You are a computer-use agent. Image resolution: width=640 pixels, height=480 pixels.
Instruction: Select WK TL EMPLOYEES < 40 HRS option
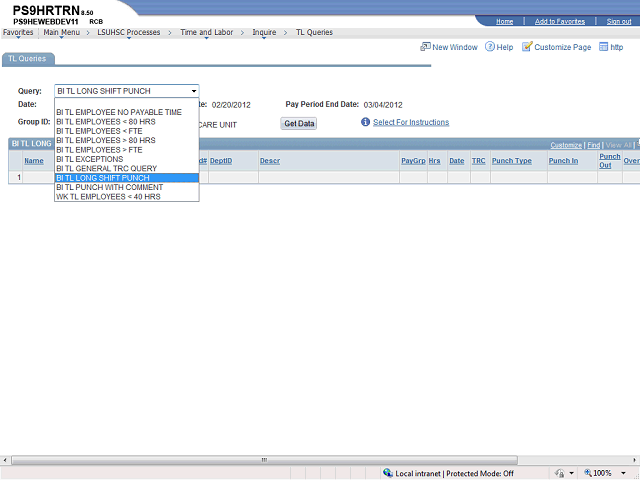tap(127, 197)
